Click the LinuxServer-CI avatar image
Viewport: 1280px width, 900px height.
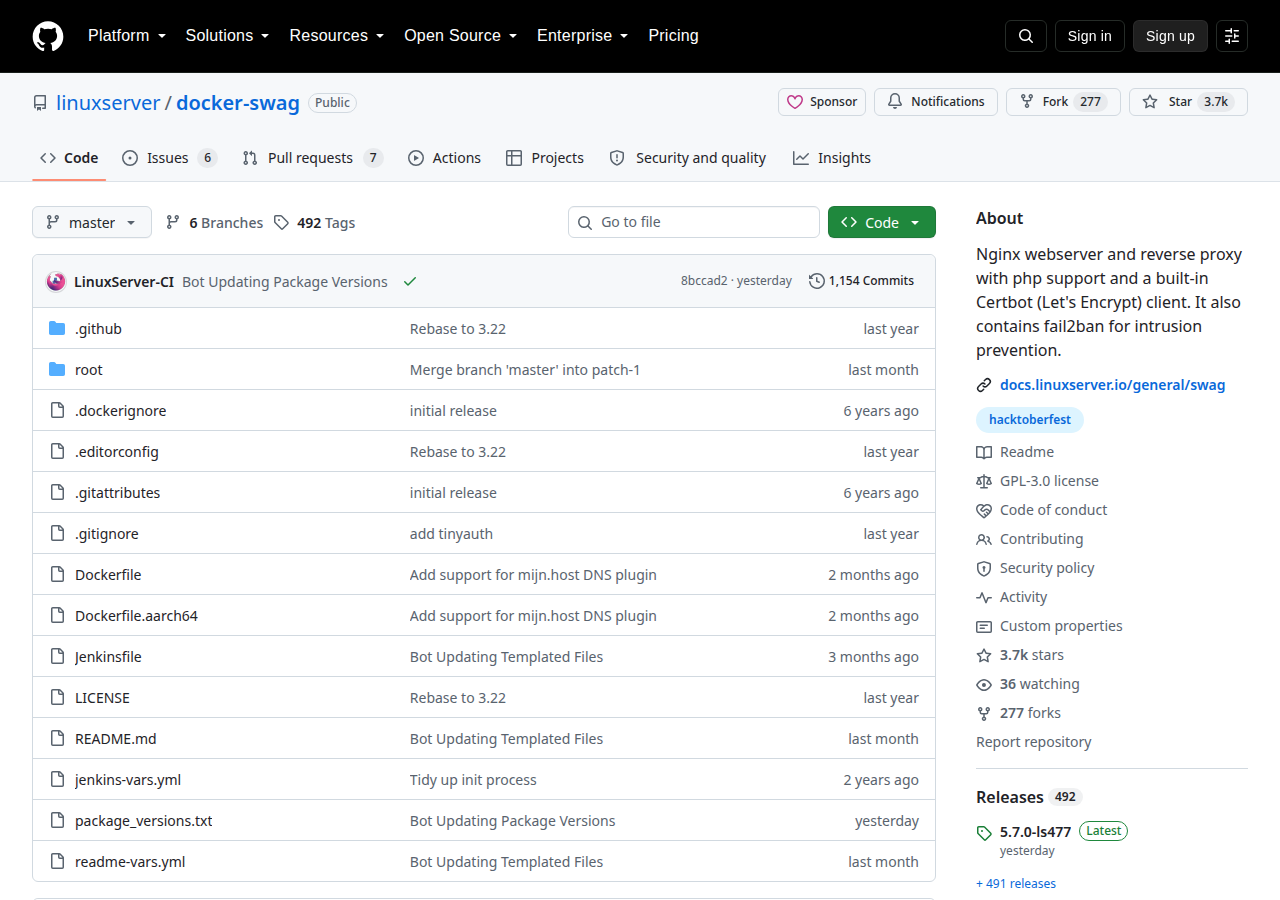tap(56, 281)
